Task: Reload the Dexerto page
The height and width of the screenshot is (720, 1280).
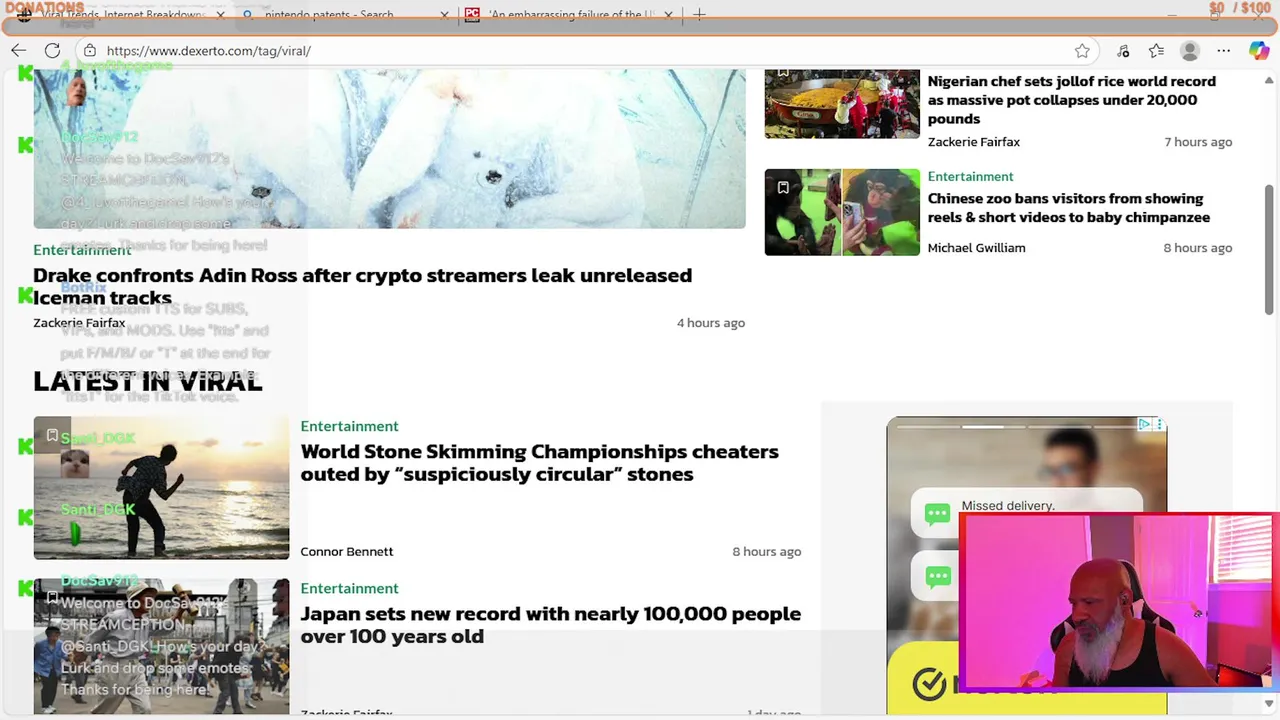Action: (52, 50)
